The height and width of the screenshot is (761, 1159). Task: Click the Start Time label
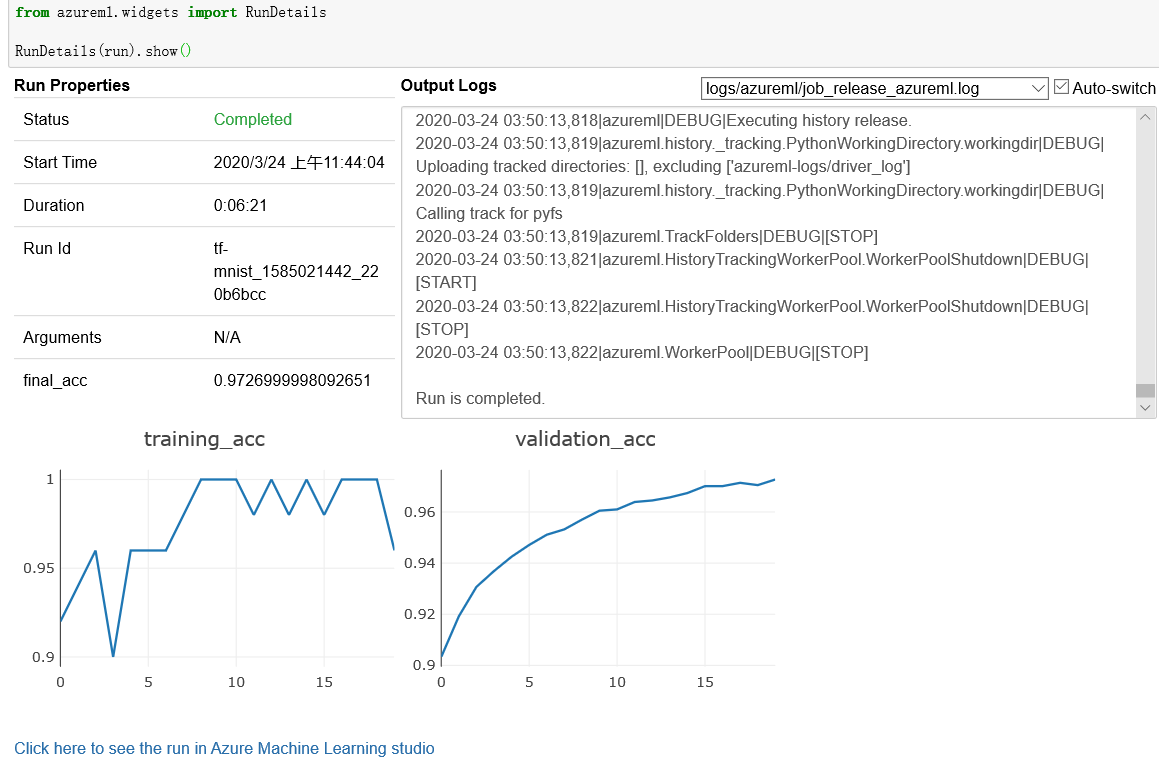(x=60, y=163)
